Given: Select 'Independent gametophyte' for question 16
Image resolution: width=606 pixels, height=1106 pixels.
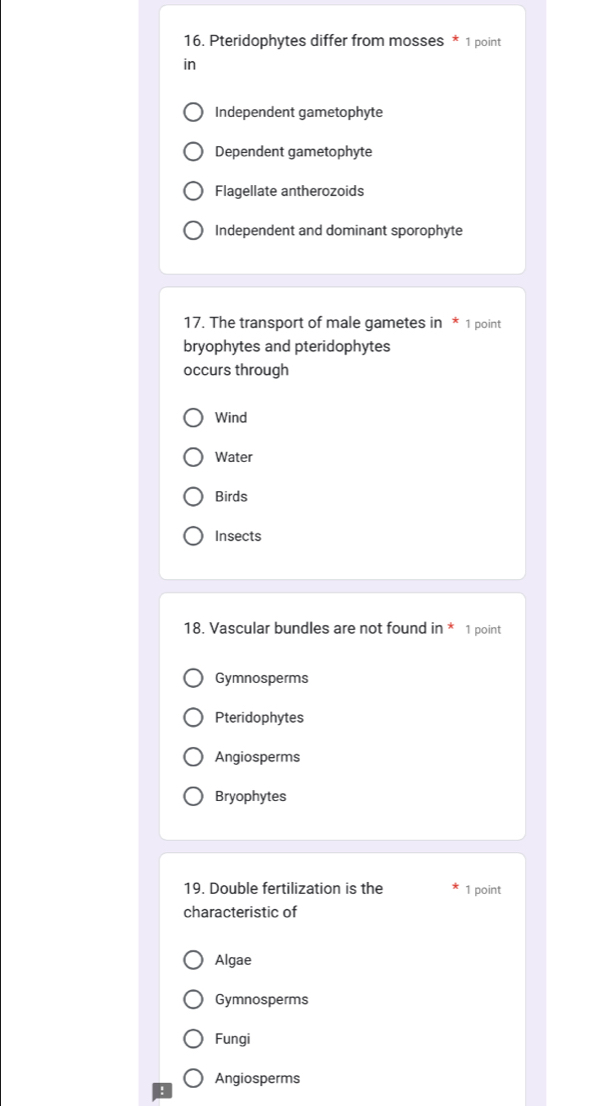Looking at the screenshot, I should (193, 112).
